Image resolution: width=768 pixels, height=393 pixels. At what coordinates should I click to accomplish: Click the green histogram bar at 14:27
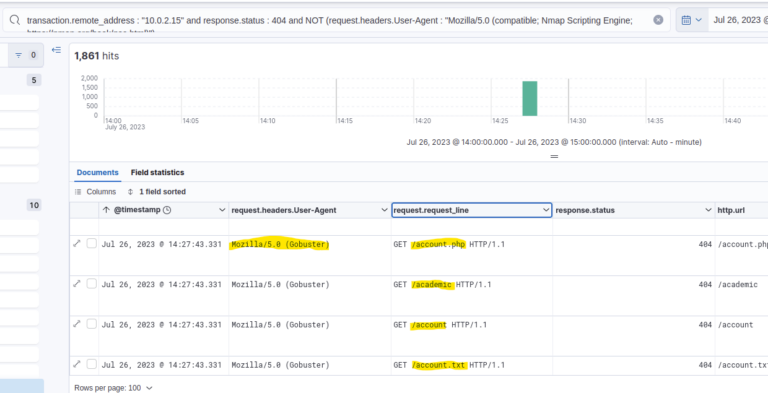pos(529,98)
